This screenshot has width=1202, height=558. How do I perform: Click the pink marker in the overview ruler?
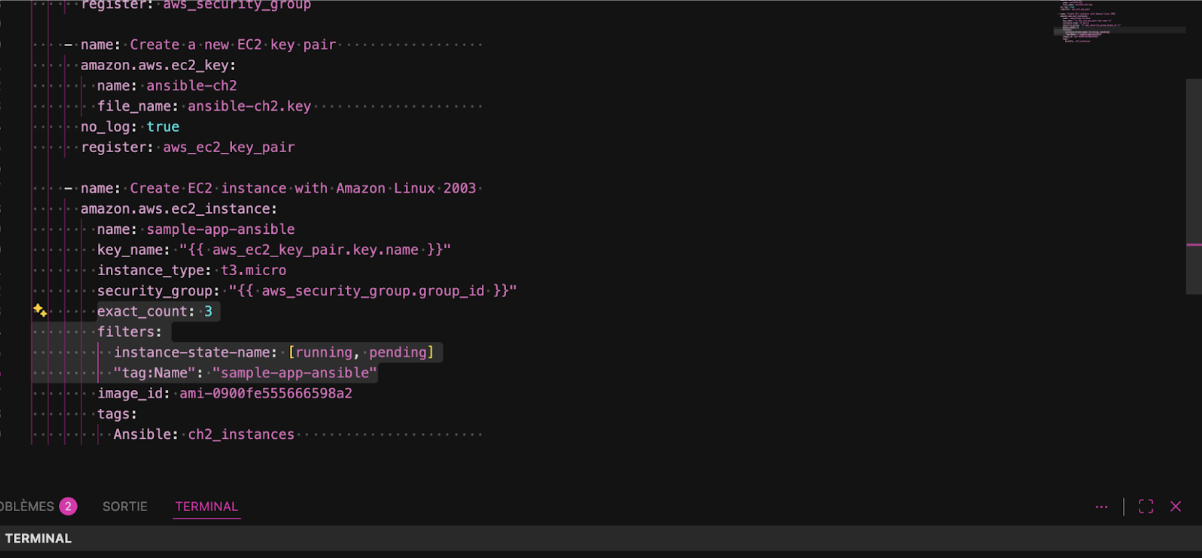coord(1193,244)
